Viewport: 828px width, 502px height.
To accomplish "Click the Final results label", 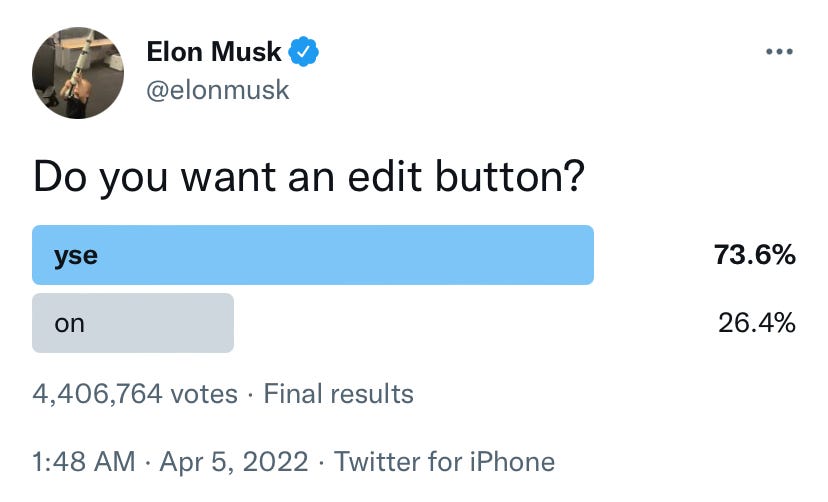I will [338, 394].
